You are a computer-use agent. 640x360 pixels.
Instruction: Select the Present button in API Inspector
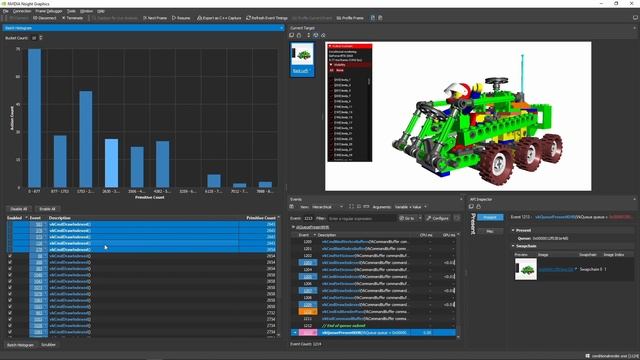pyautogui.click(x=490, y=217)
